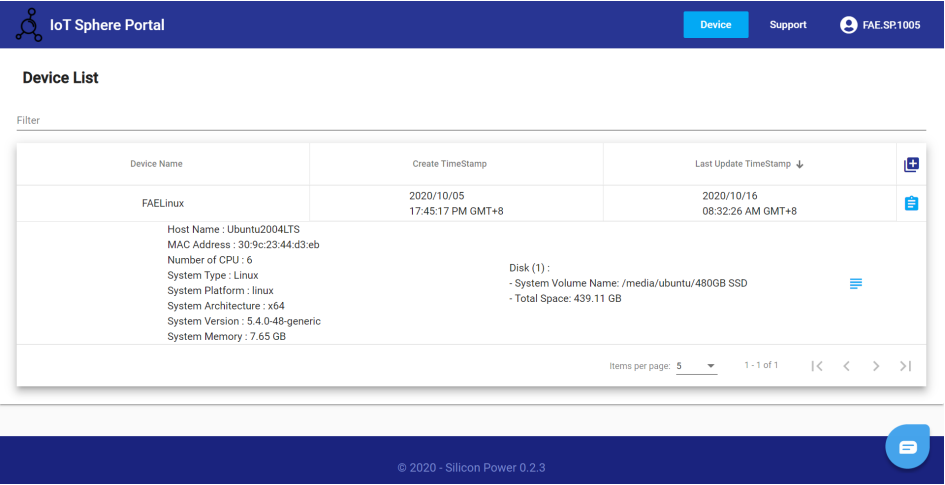This screenshot has height=485, width=945.
Task: Click the IoT Sphere Portal logo icon
Action: tap(28, 24)
